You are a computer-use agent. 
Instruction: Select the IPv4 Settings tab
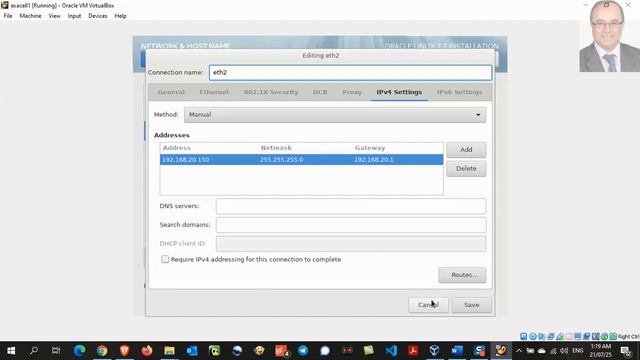click(399, 92)
